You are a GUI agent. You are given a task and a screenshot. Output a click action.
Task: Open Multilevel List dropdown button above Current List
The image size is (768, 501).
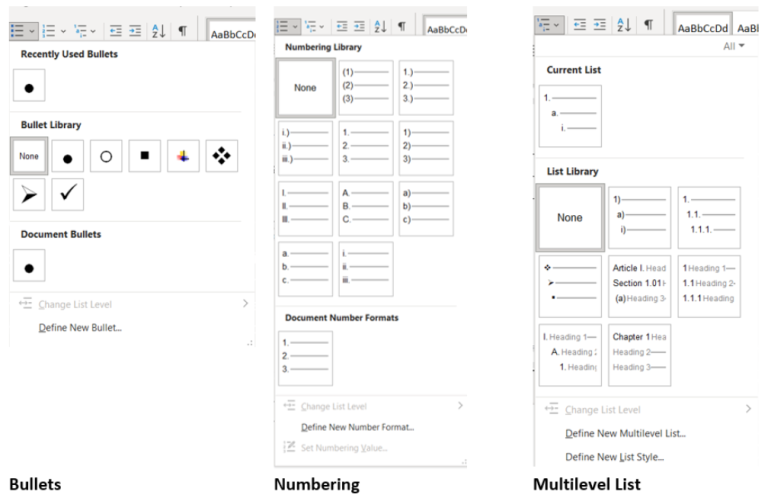tap(549, 26)
